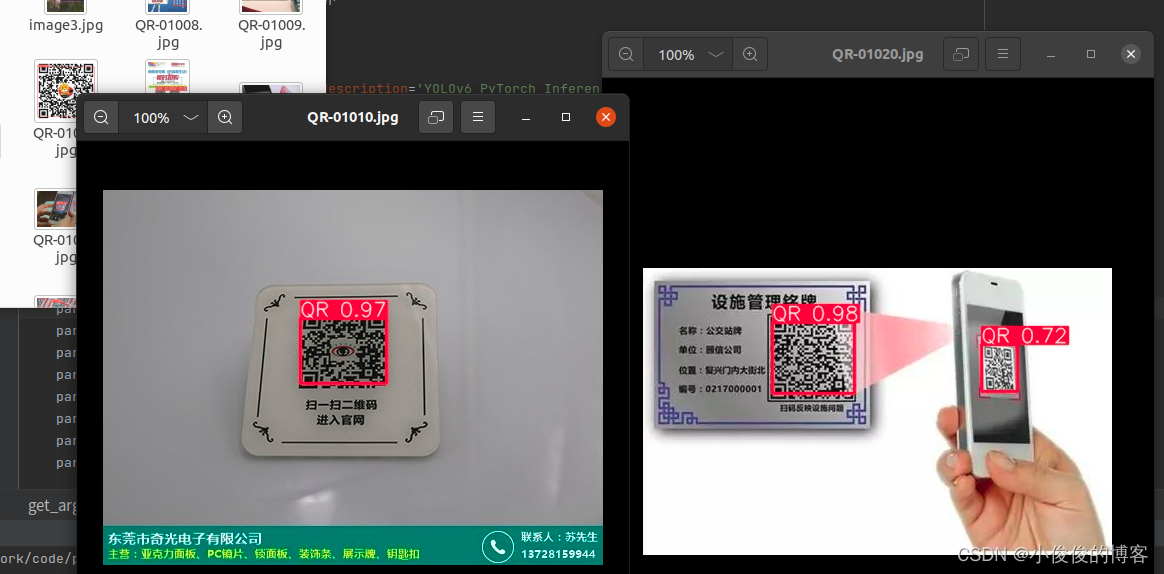Zoom in on QR-01010.jpg image

225,117
